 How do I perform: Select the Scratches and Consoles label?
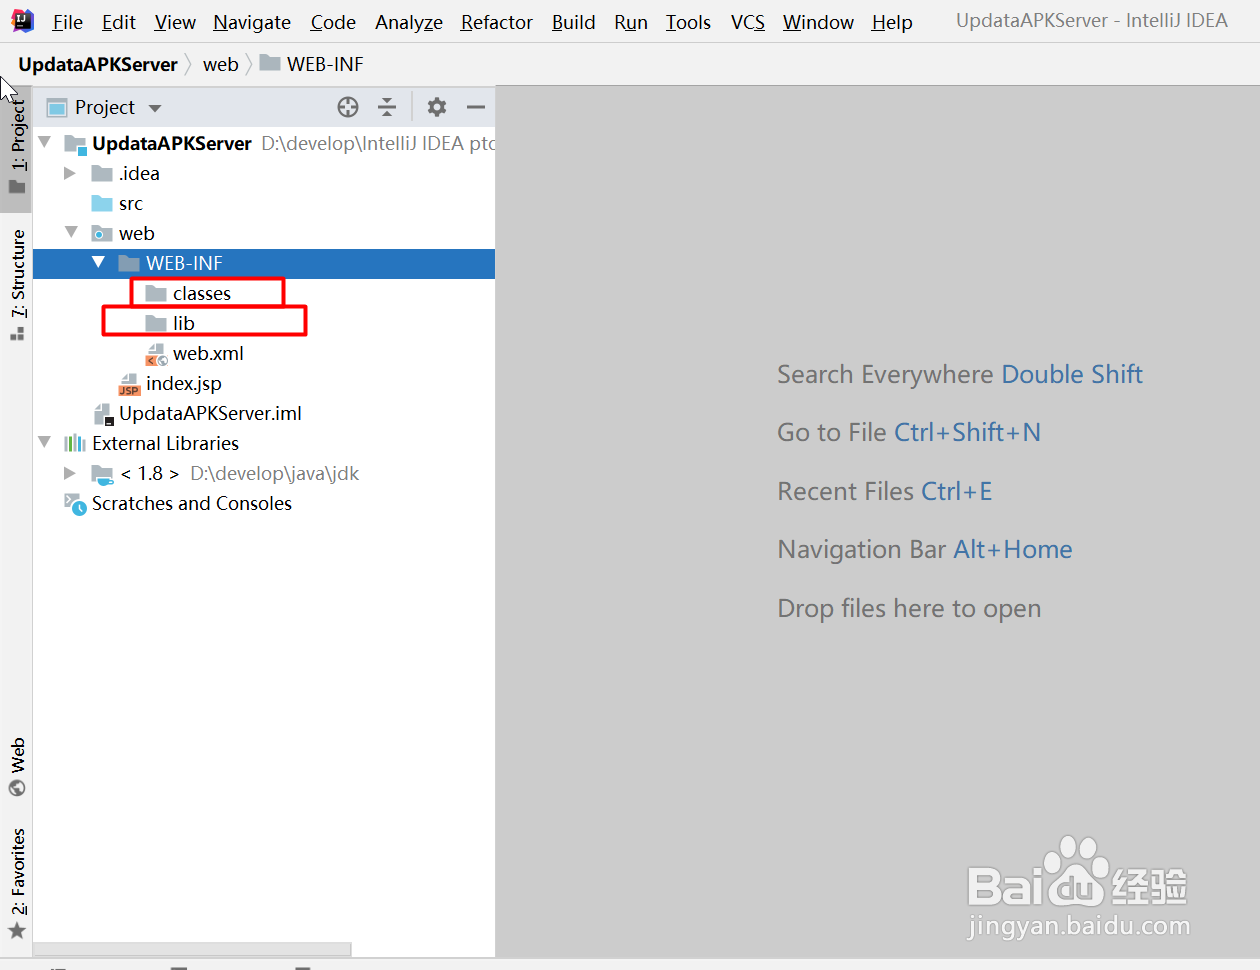192,504
